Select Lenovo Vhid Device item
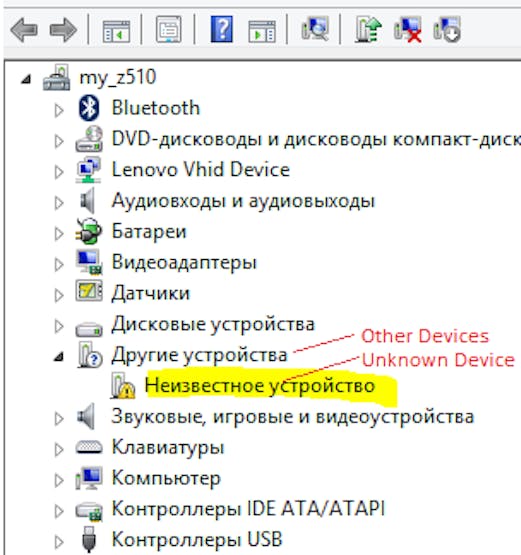521x555 pixels. pyautogui.click(x=201, y=170)
